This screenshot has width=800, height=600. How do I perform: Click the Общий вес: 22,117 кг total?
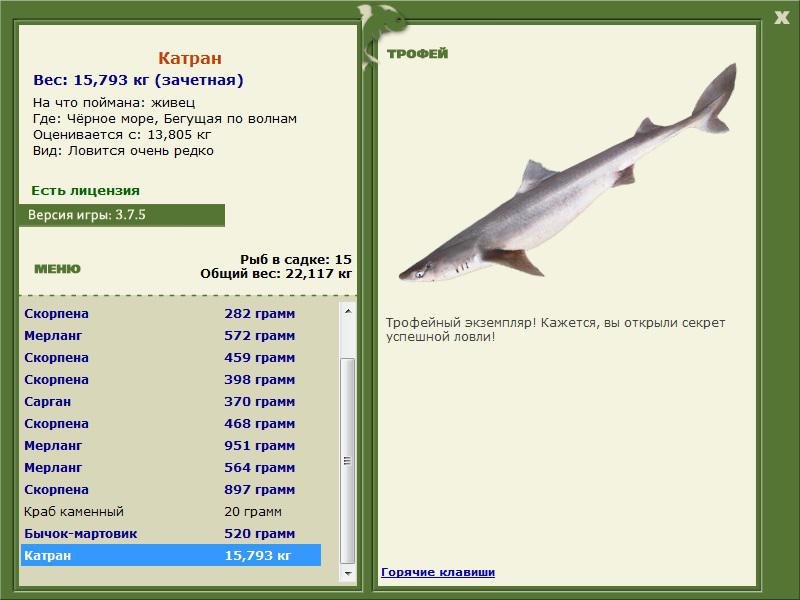pyautogui.click(x=276, y=273)
